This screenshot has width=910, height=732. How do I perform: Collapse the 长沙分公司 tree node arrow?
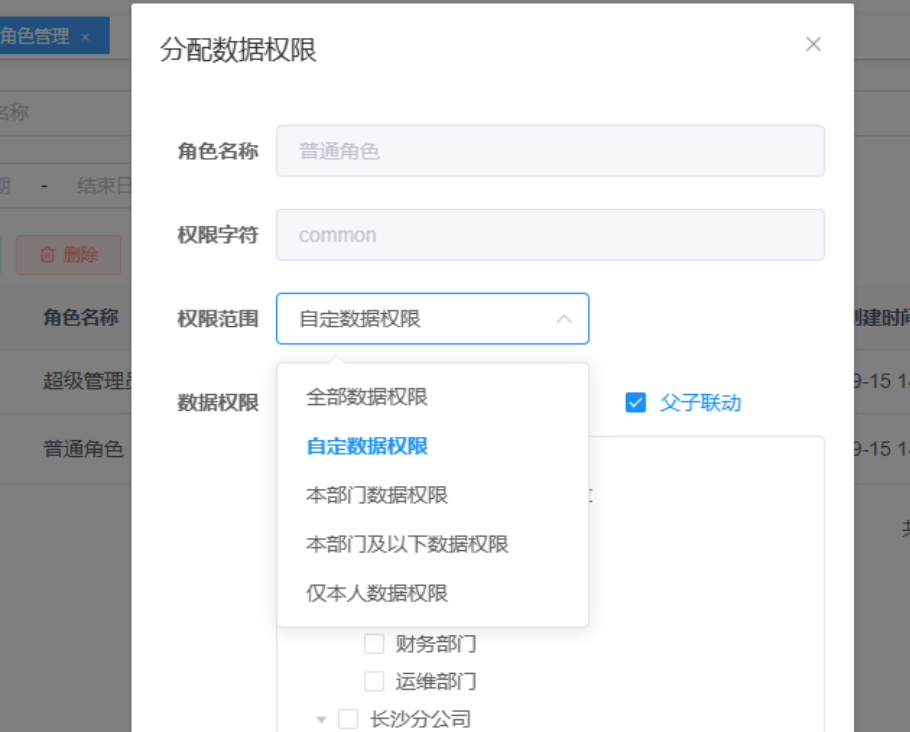click(x=321, y=720)
